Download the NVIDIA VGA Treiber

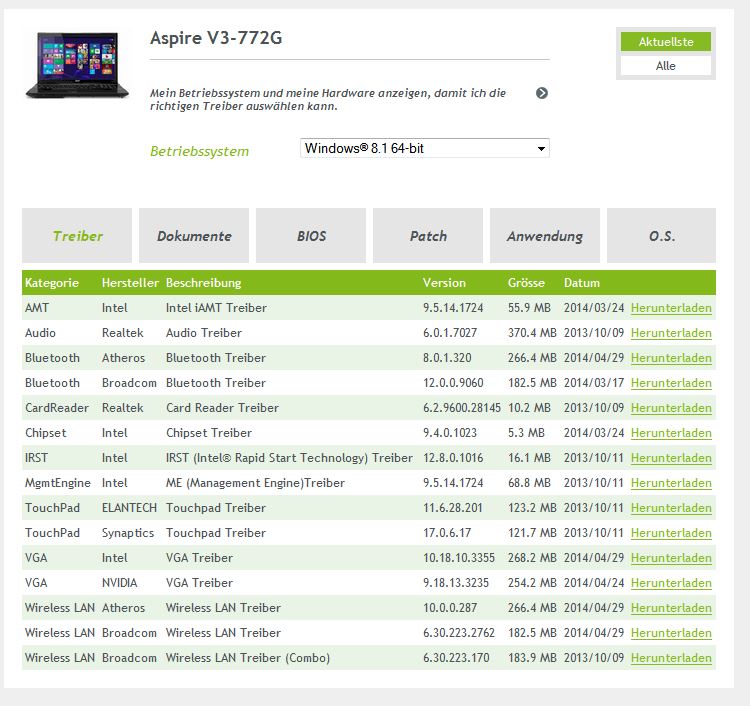[x=671, y=583]
